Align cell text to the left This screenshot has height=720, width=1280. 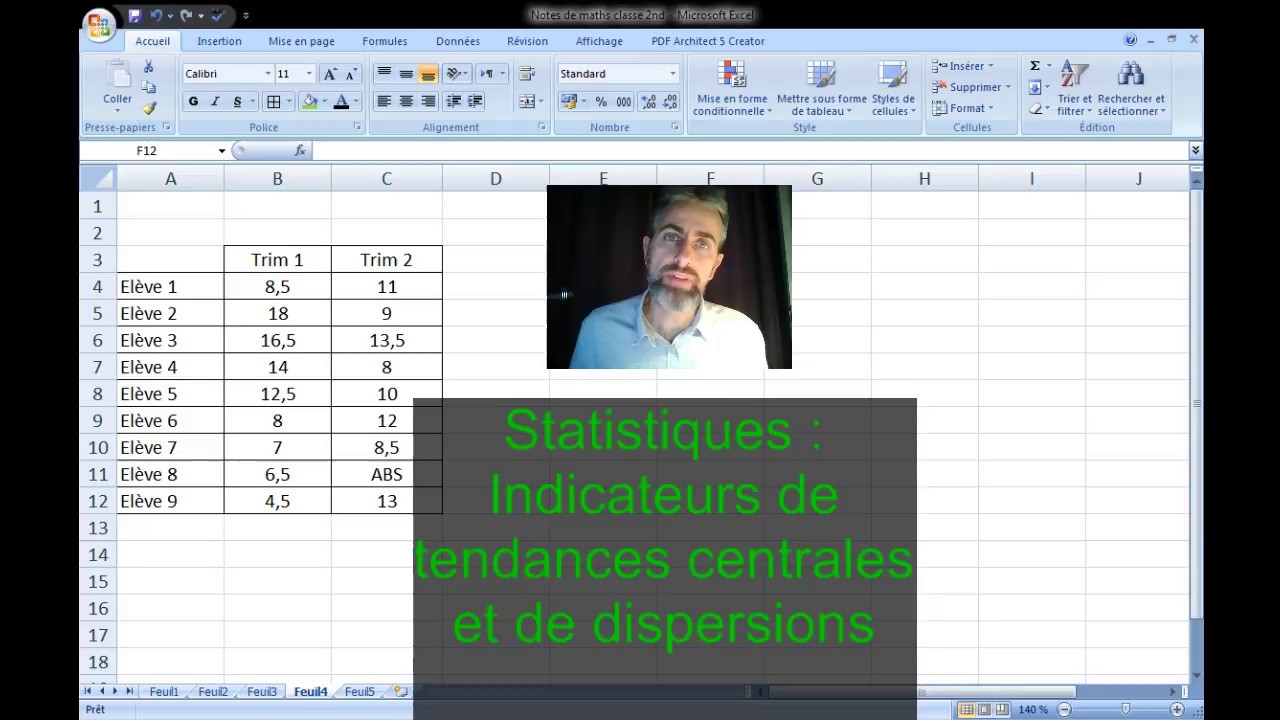tap(384, 101)
